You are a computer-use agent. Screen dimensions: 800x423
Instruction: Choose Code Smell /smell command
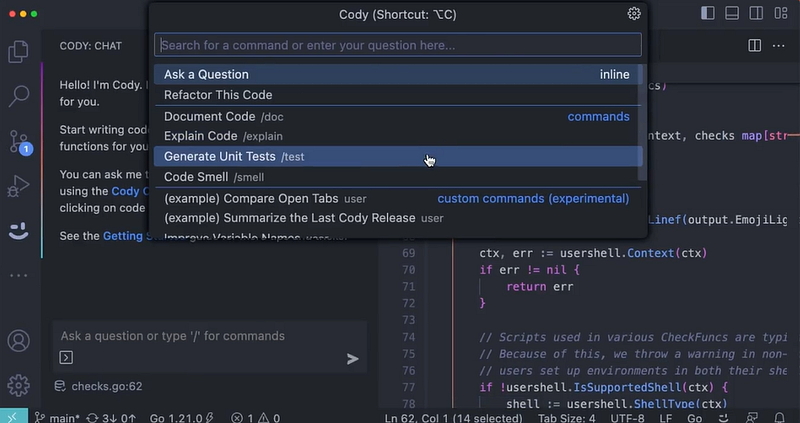tap(396, 177)
